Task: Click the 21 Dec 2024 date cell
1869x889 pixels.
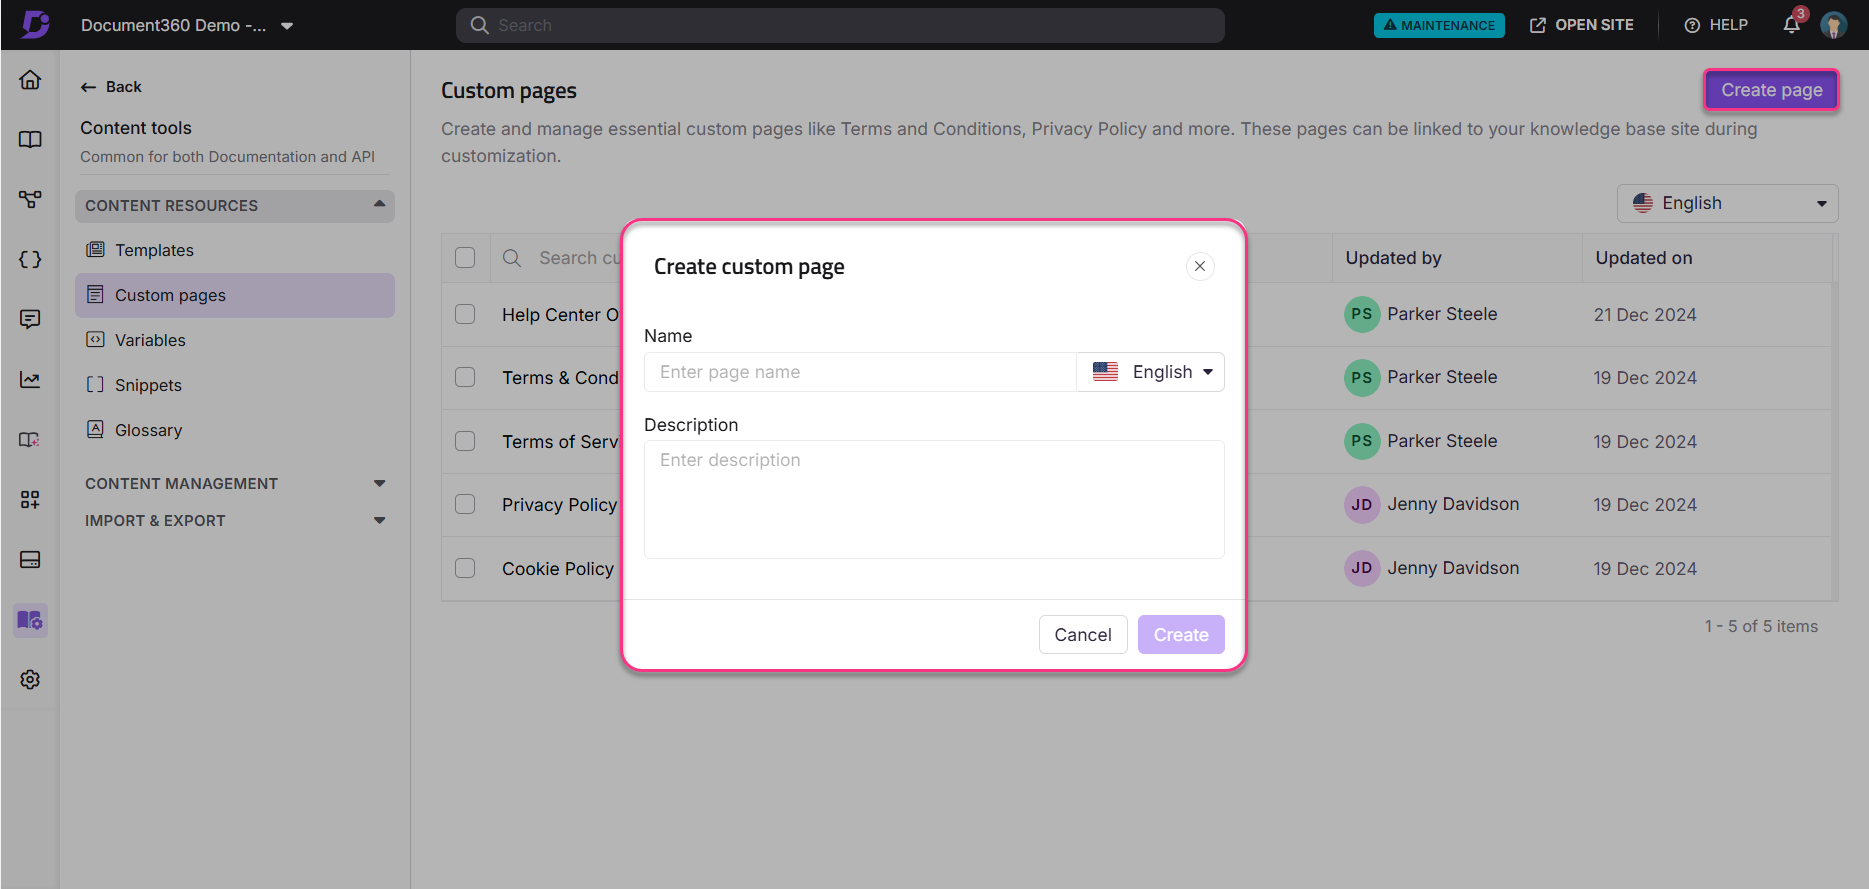Action: [x=1645, y=314]
